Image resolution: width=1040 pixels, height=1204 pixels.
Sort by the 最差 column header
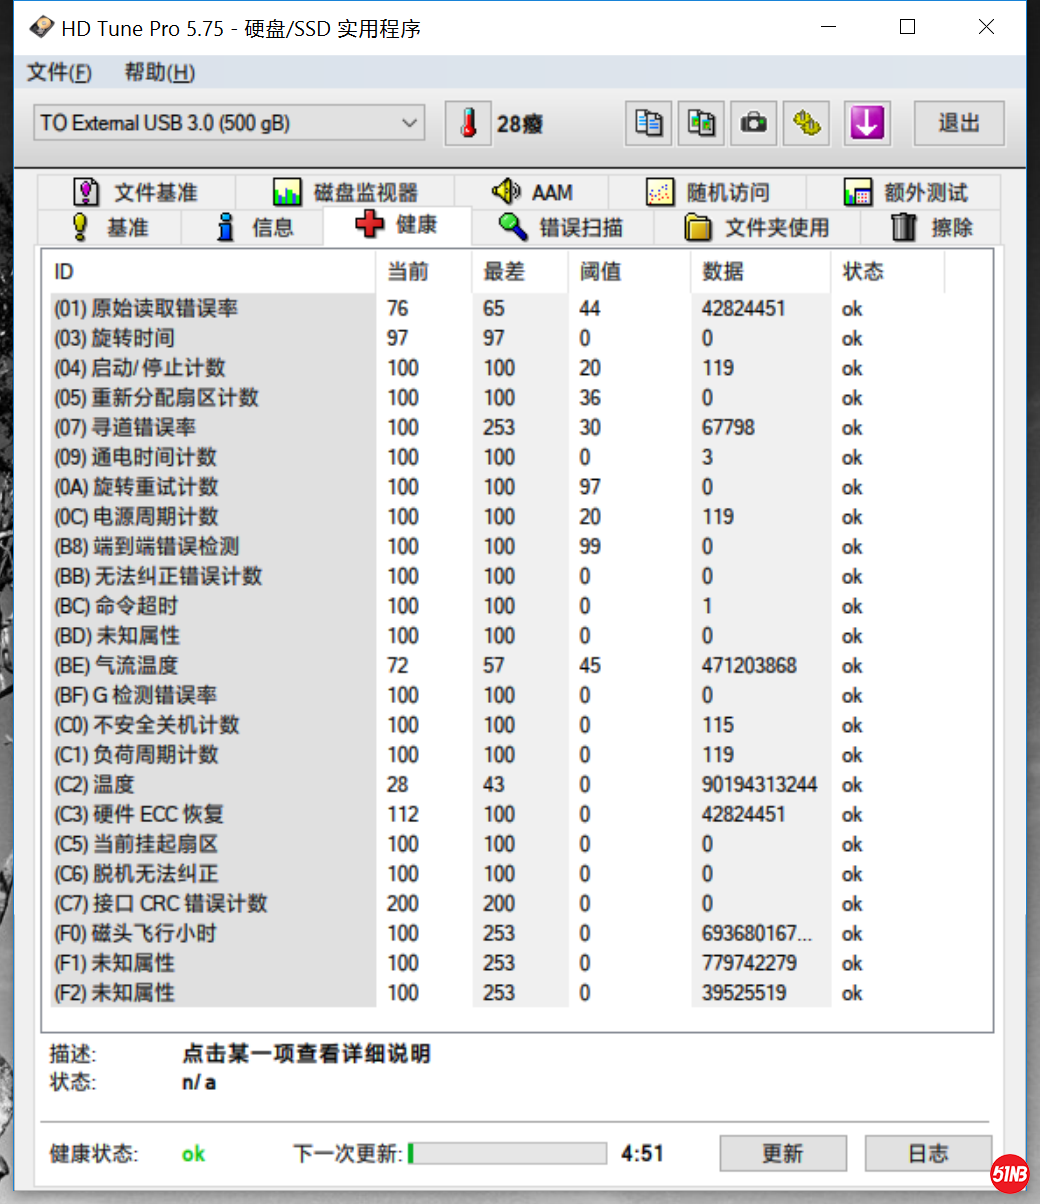[520, 271]
